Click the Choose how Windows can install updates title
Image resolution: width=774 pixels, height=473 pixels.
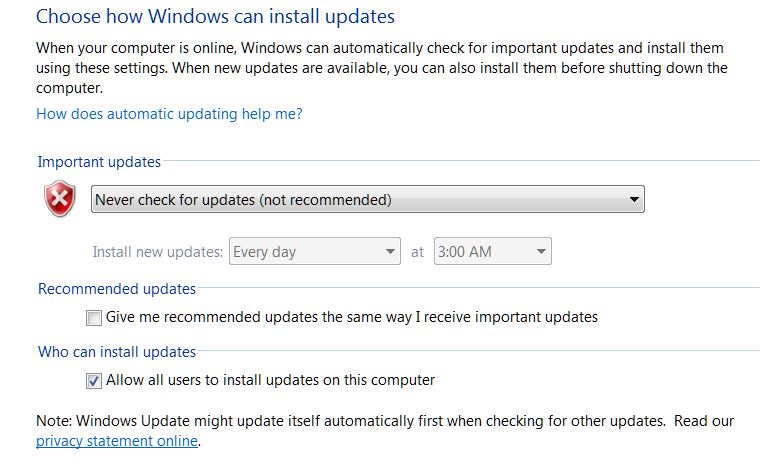pos(215,17)
